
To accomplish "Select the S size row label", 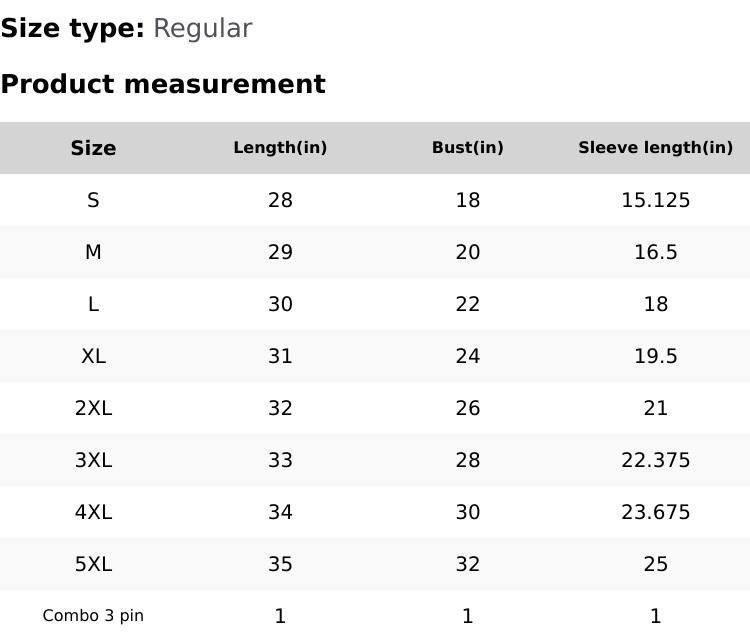I will coord(93,200).
